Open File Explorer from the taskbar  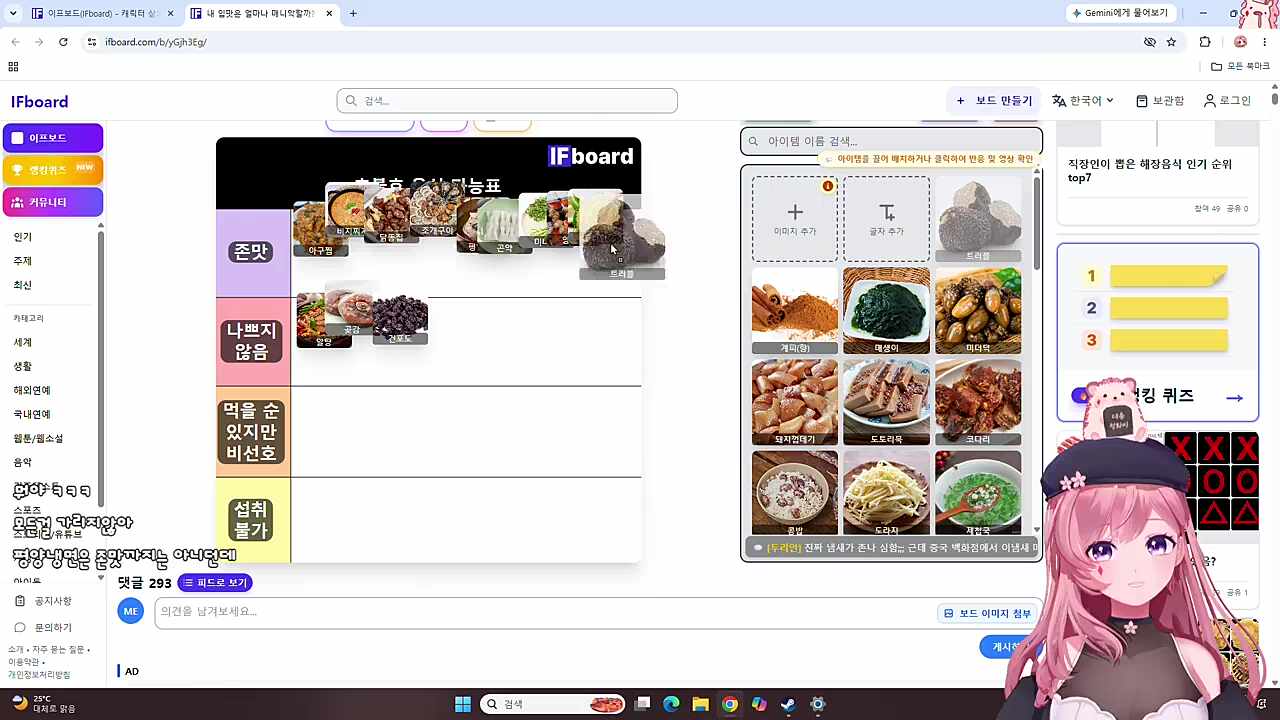pyautogui.click(x=700, y=704)
